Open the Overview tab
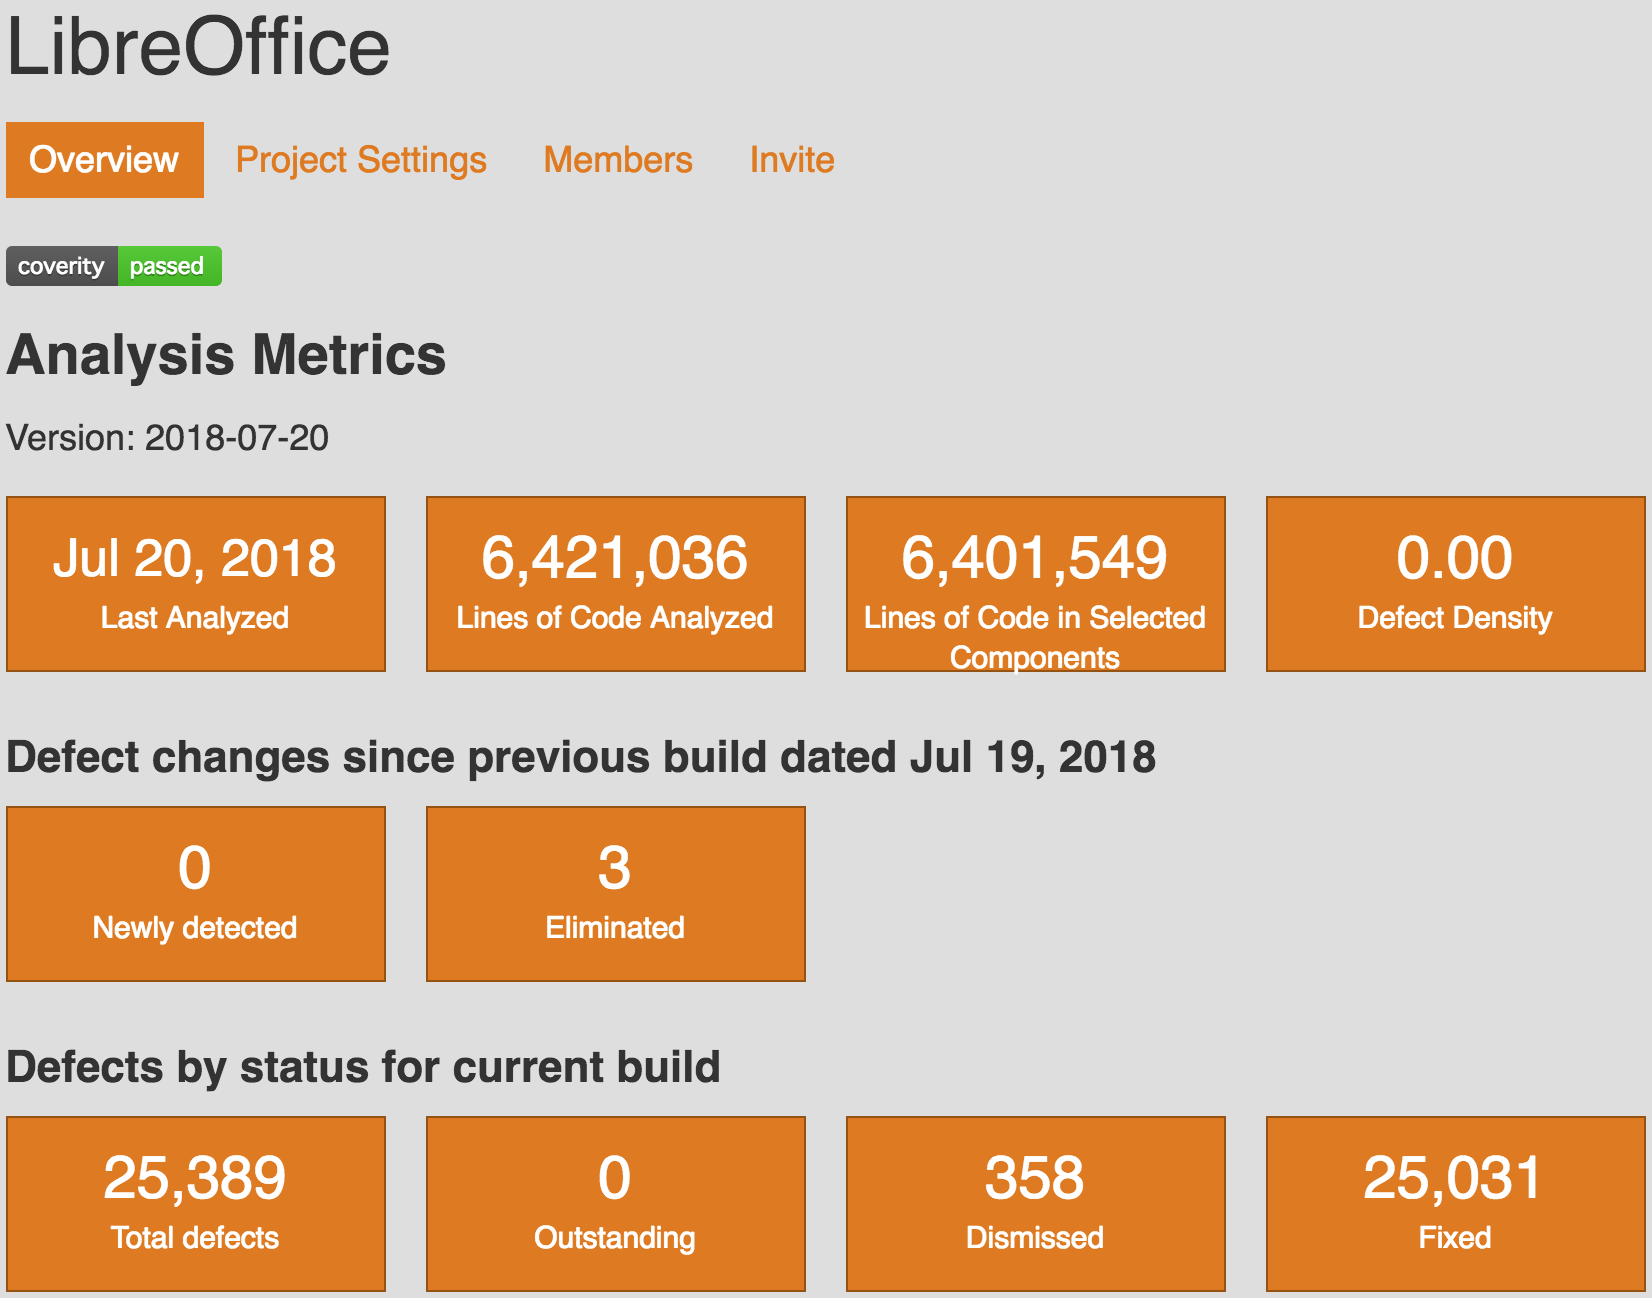1652x1298 pixels. click(105, 160)
